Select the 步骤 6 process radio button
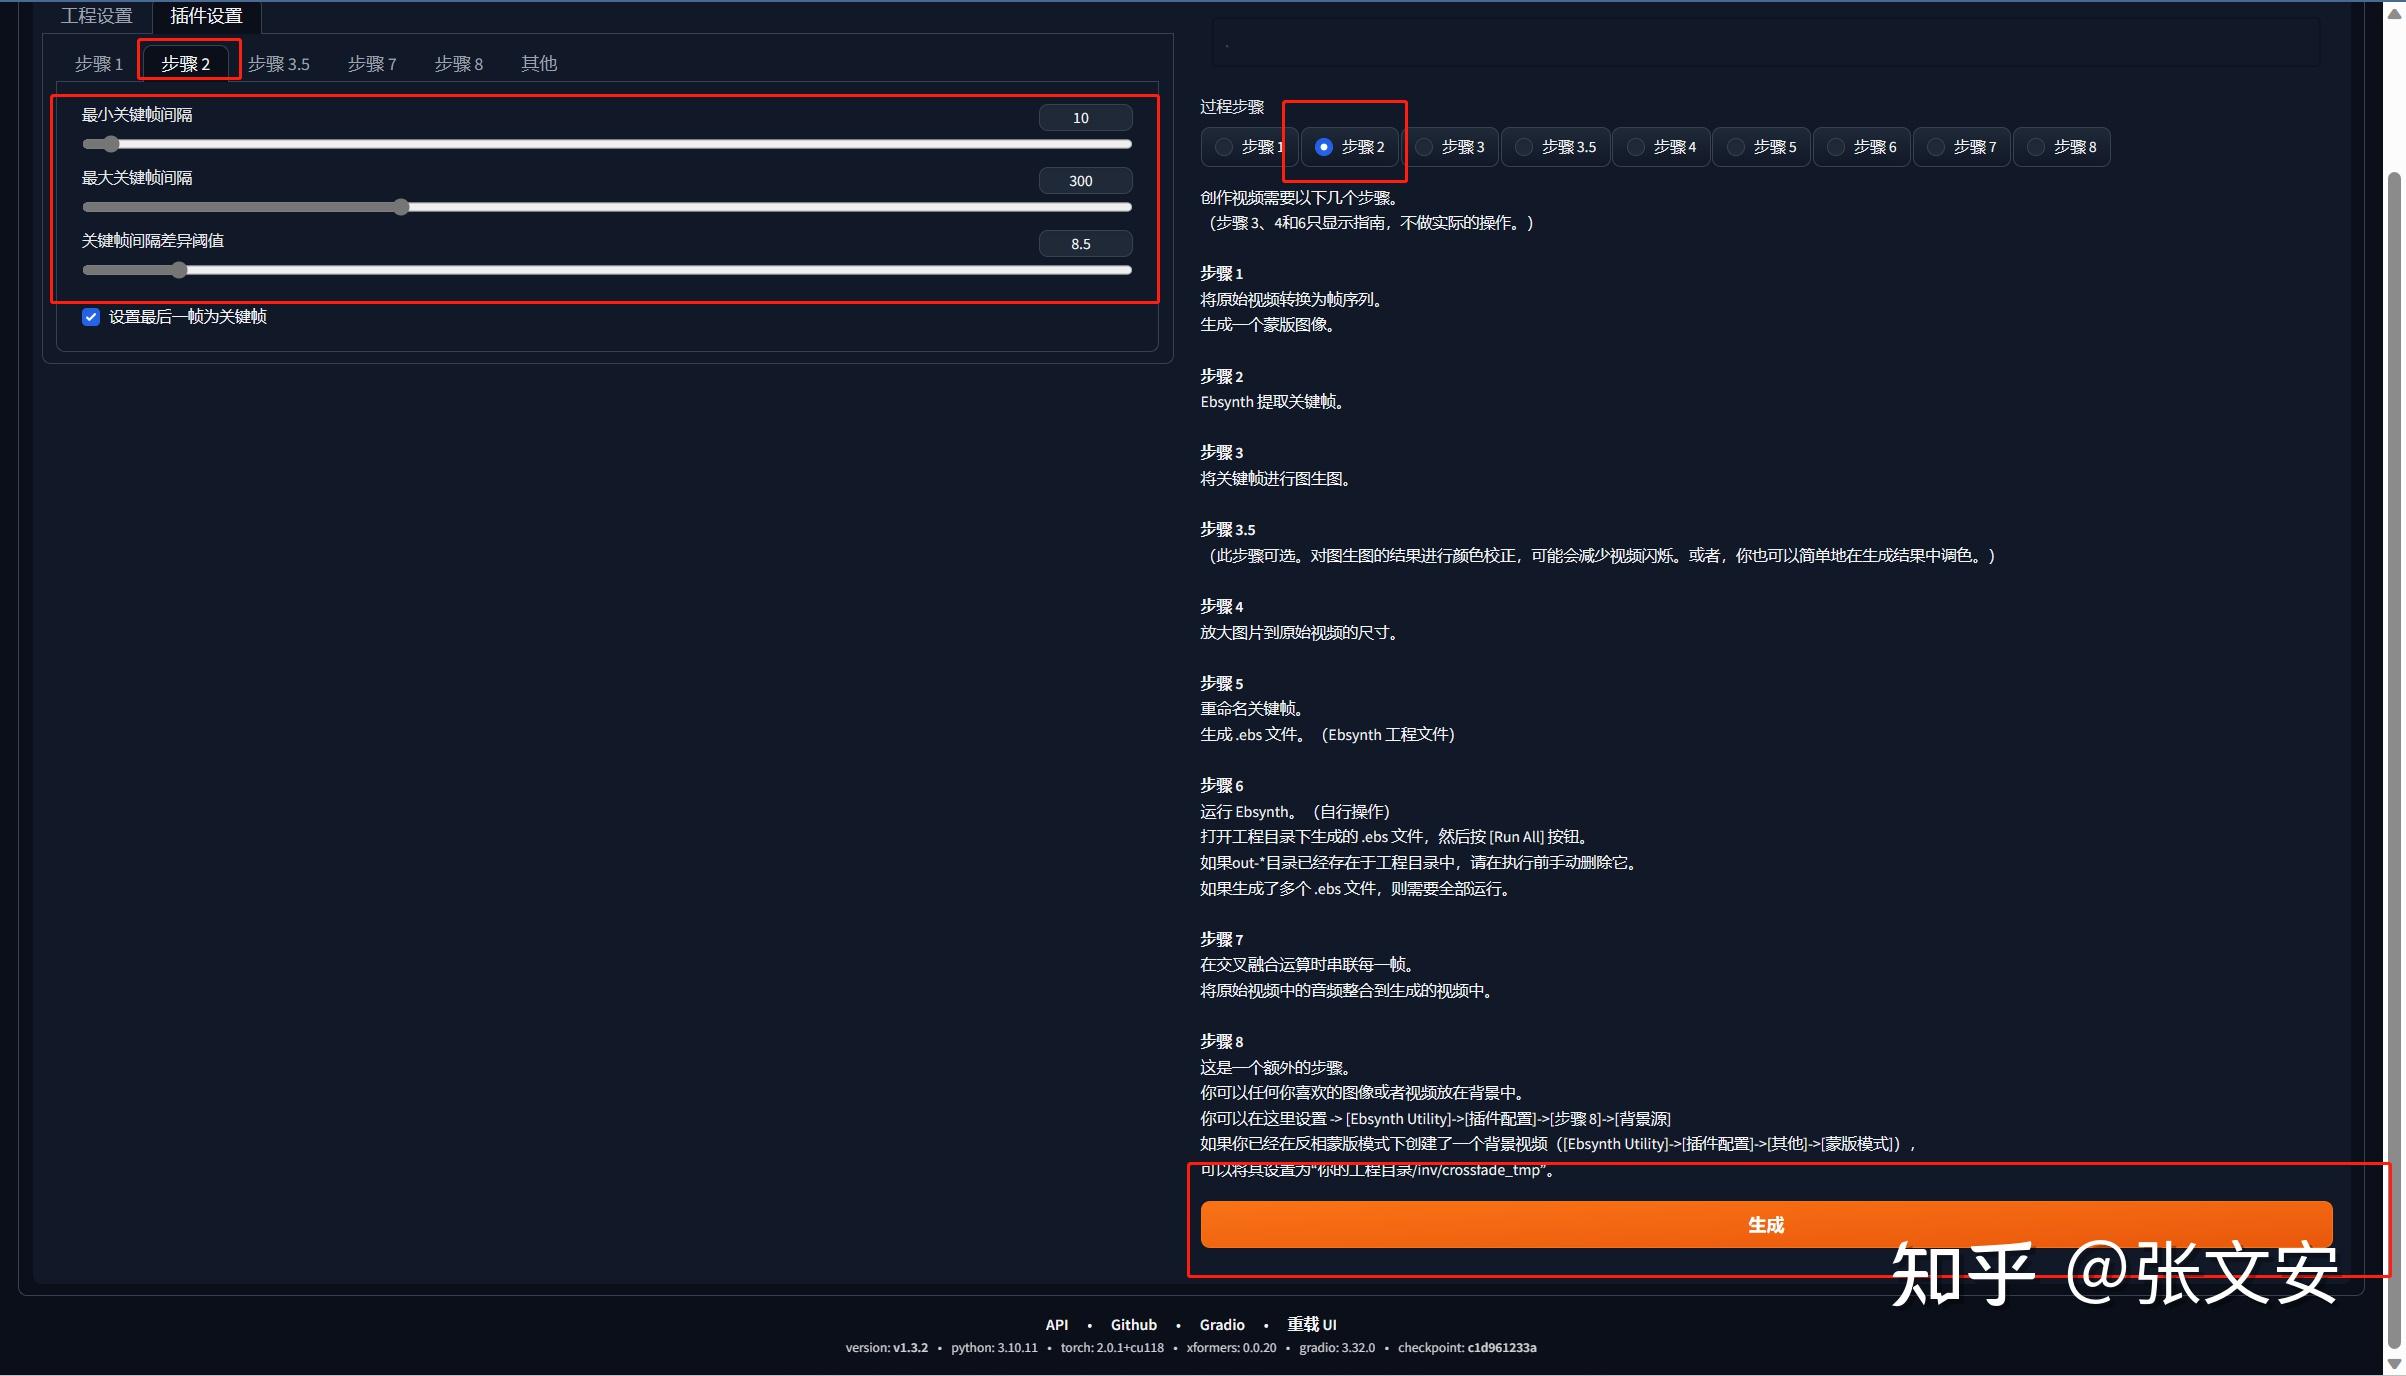 (x=1836, y=147)
